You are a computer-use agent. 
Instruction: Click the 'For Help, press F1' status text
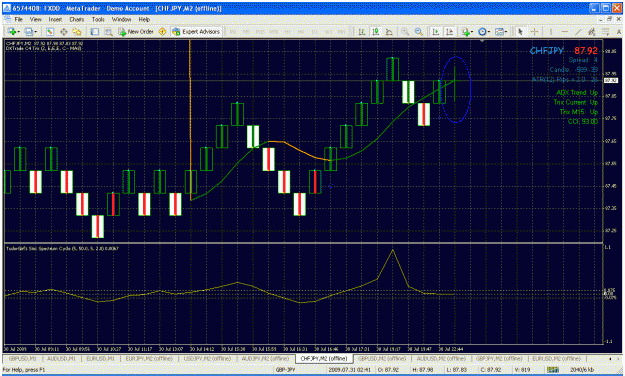[x=24, y=370]
